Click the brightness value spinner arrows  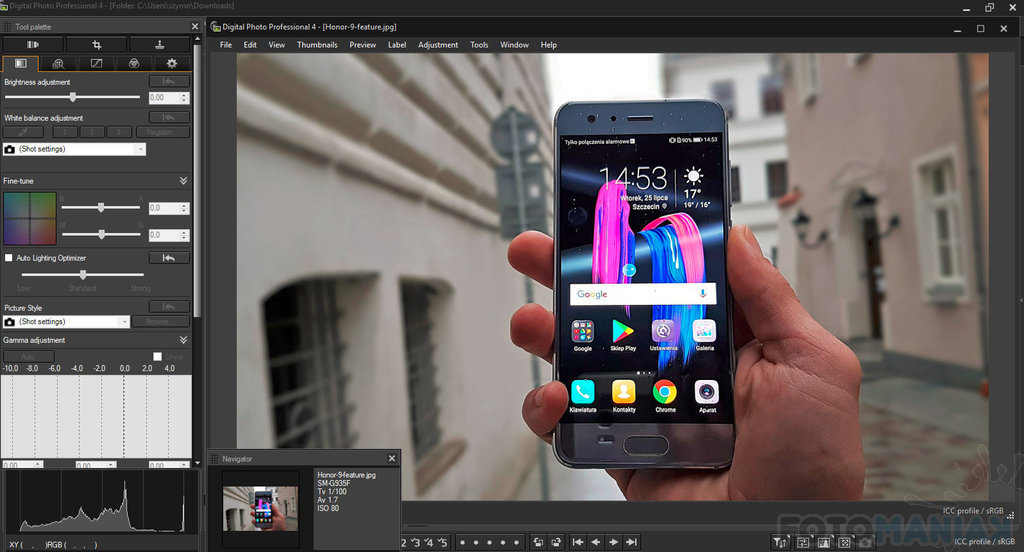184,98
